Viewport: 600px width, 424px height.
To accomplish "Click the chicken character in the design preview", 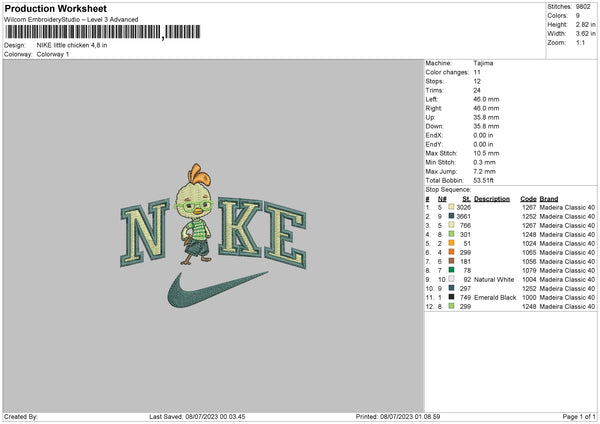I will [195, 214].
